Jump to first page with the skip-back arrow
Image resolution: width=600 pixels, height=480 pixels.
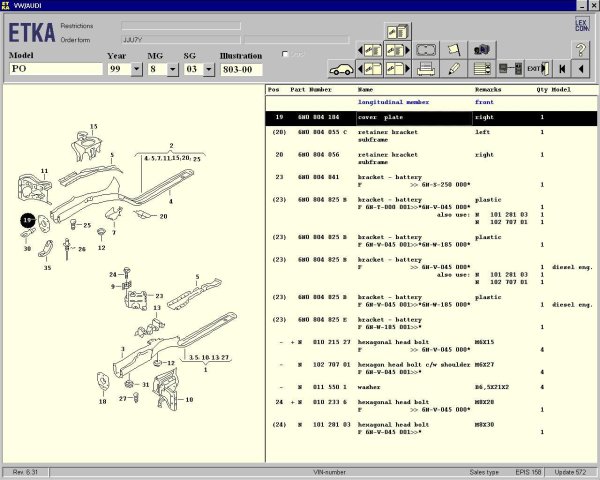pyautogui.click(x=562, y=69)
